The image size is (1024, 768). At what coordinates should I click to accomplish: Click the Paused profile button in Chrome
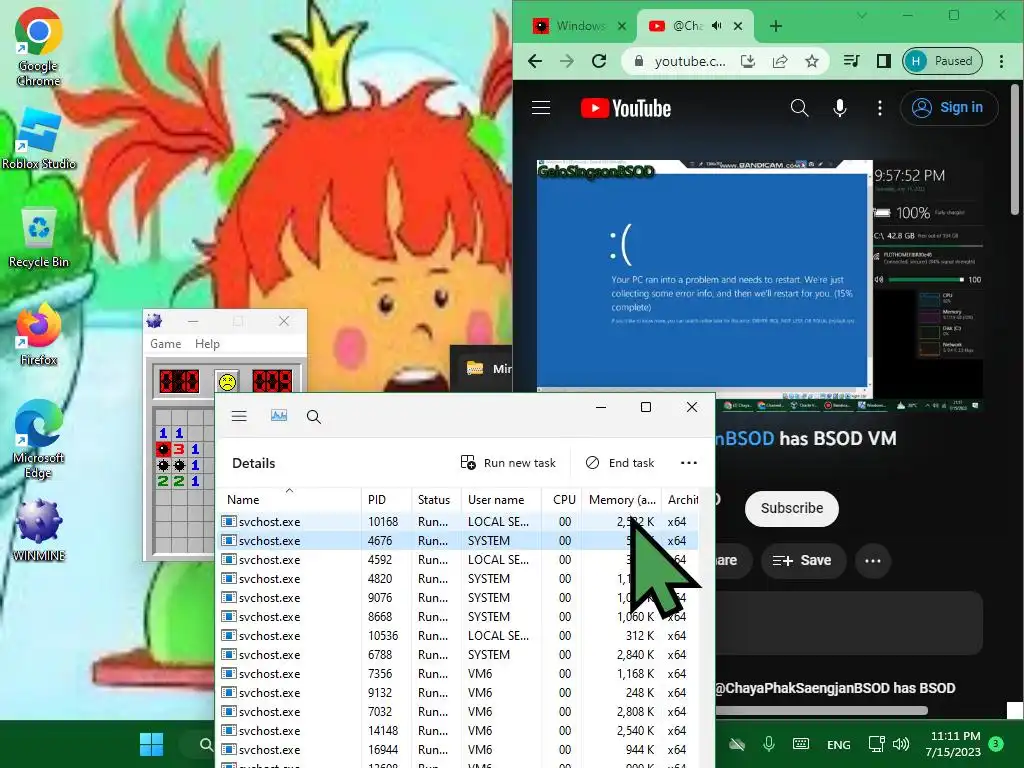point(942,61)
